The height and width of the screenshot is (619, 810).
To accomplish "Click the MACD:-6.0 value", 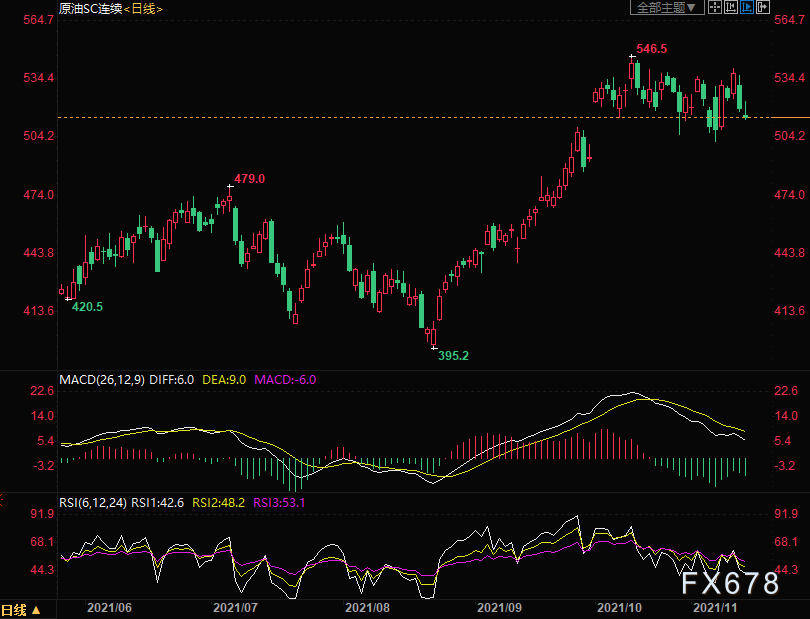I will [285, 380].
